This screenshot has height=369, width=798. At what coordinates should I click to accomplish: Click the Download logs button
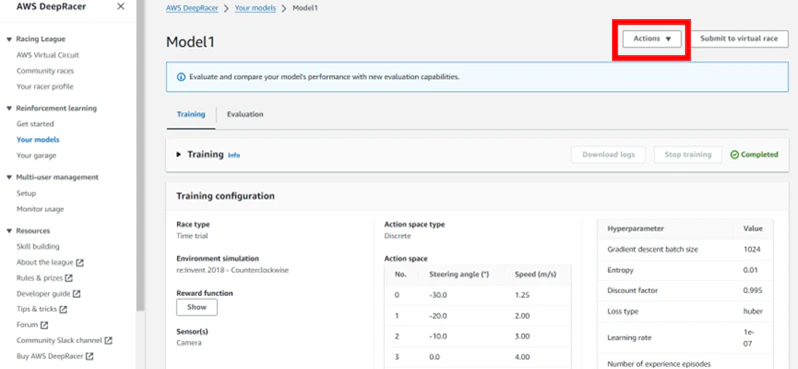pyautogui.click(x=608, y=155)
